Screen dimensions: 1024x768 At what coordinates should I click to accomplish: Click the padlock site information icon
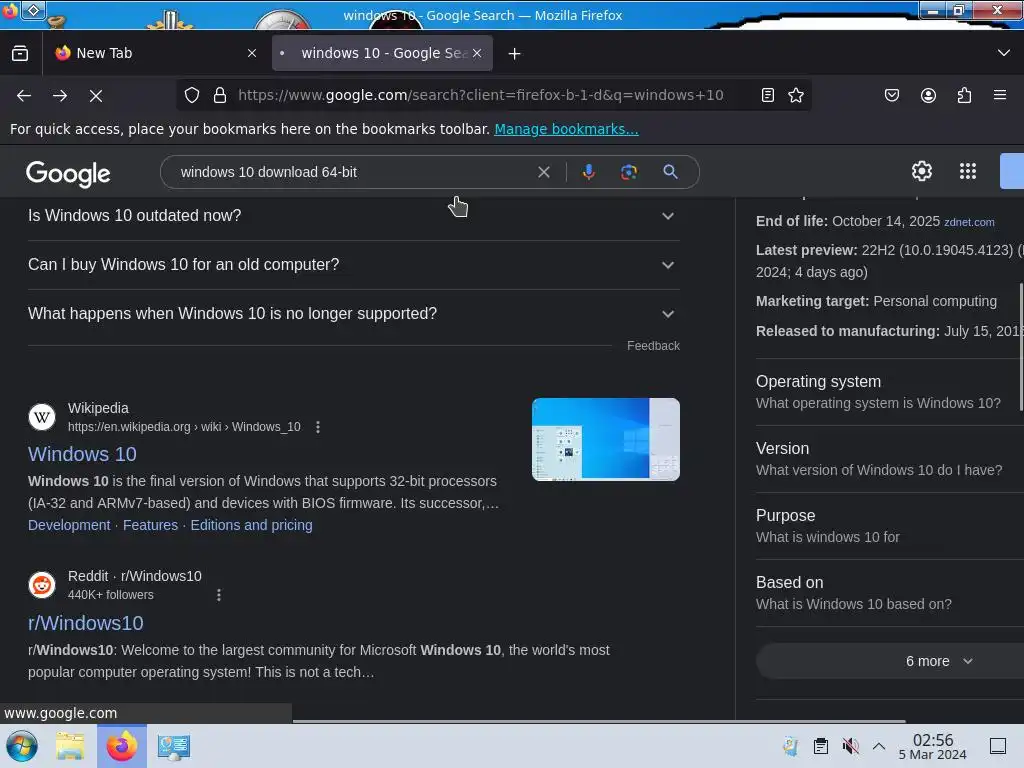[220, 95]
